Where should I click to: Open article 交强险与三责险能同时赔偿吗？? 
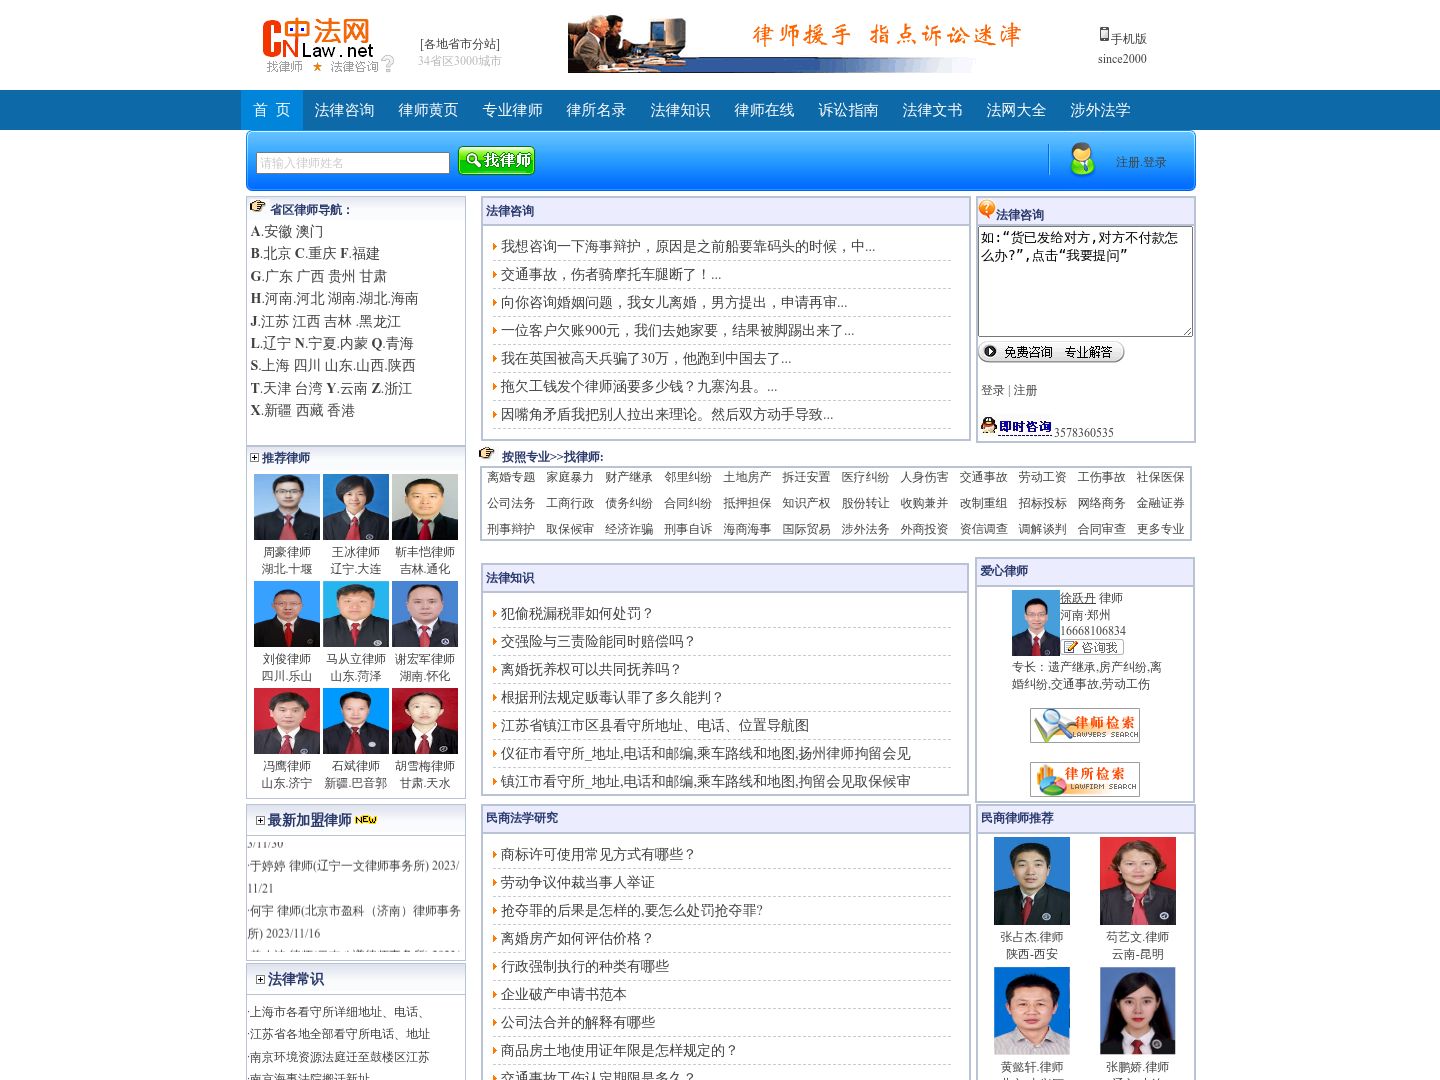tap(598, 642)
